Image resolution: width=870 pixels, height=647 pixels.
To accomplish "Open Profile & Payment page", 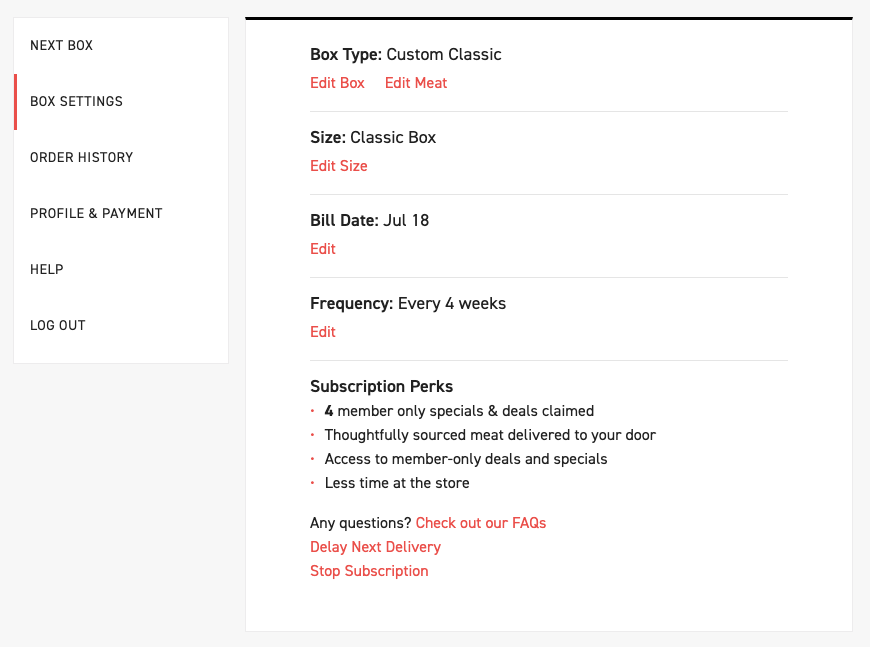I will (x=96, y=214).
